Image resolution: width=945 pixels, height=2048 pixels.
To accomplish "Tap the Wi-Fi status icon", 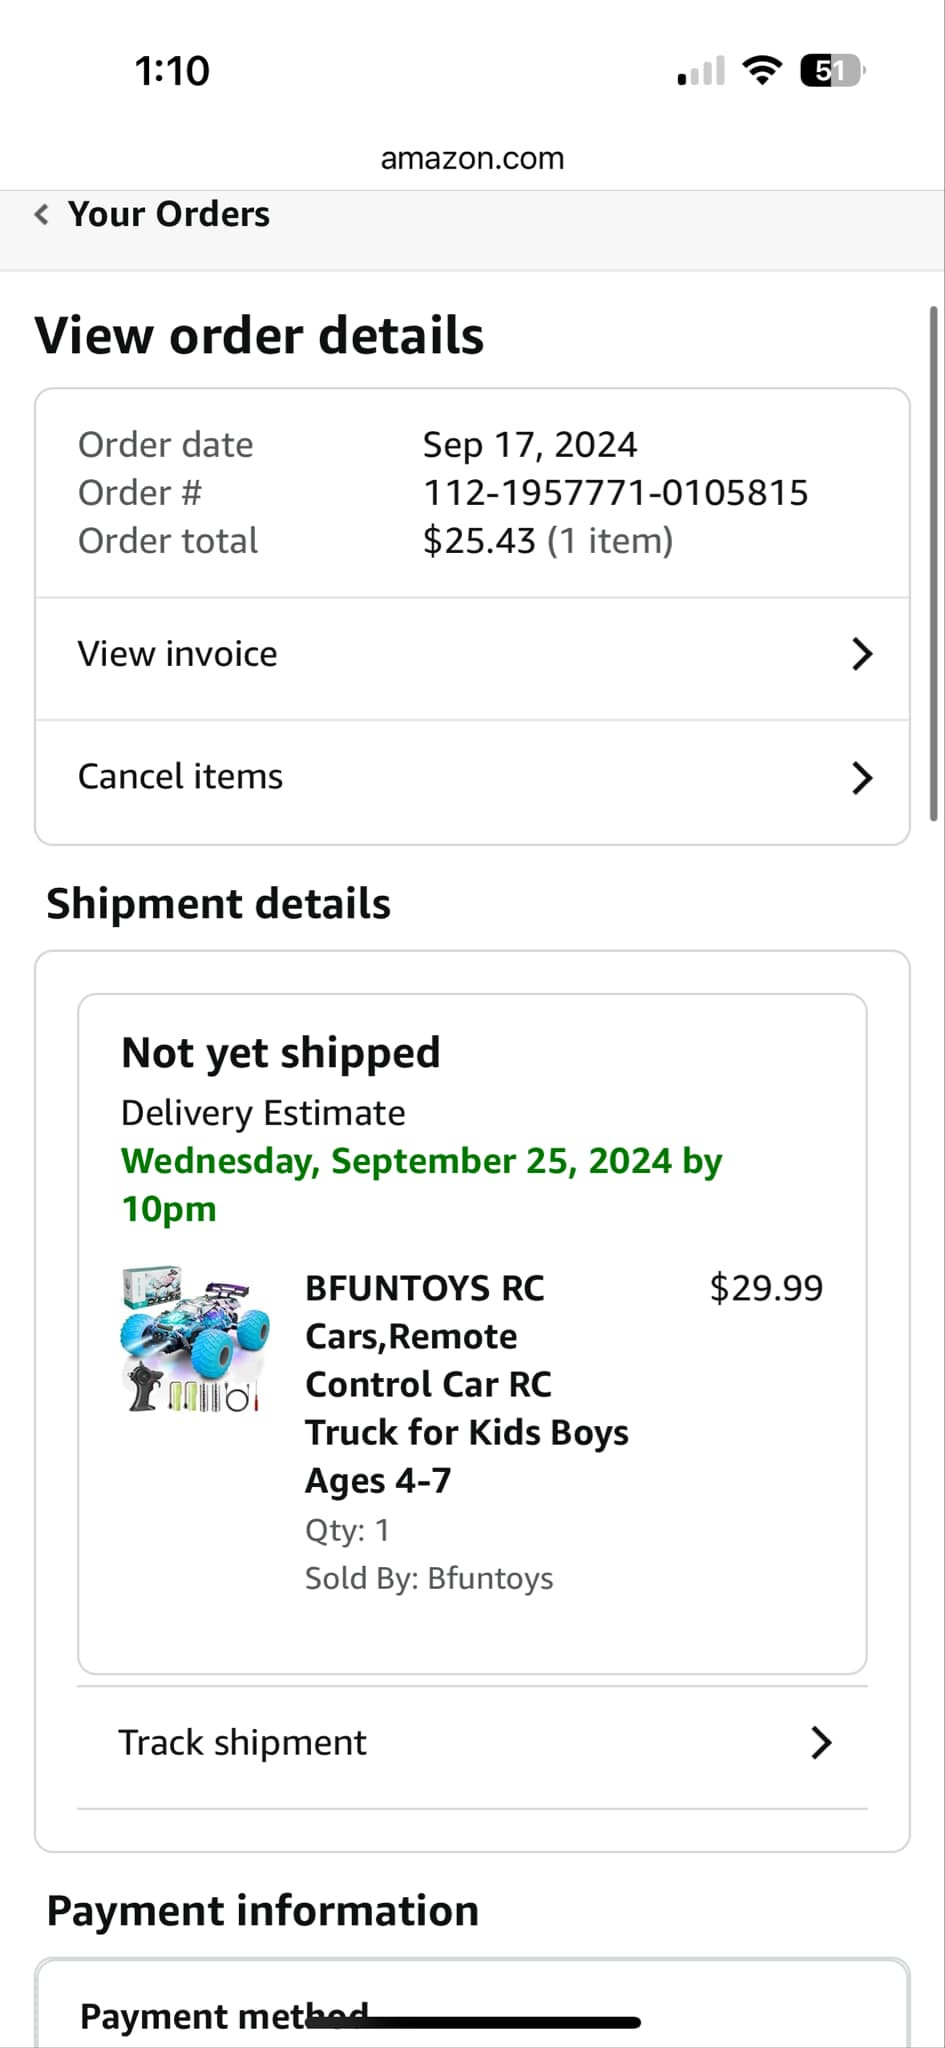I will point(761,71).
